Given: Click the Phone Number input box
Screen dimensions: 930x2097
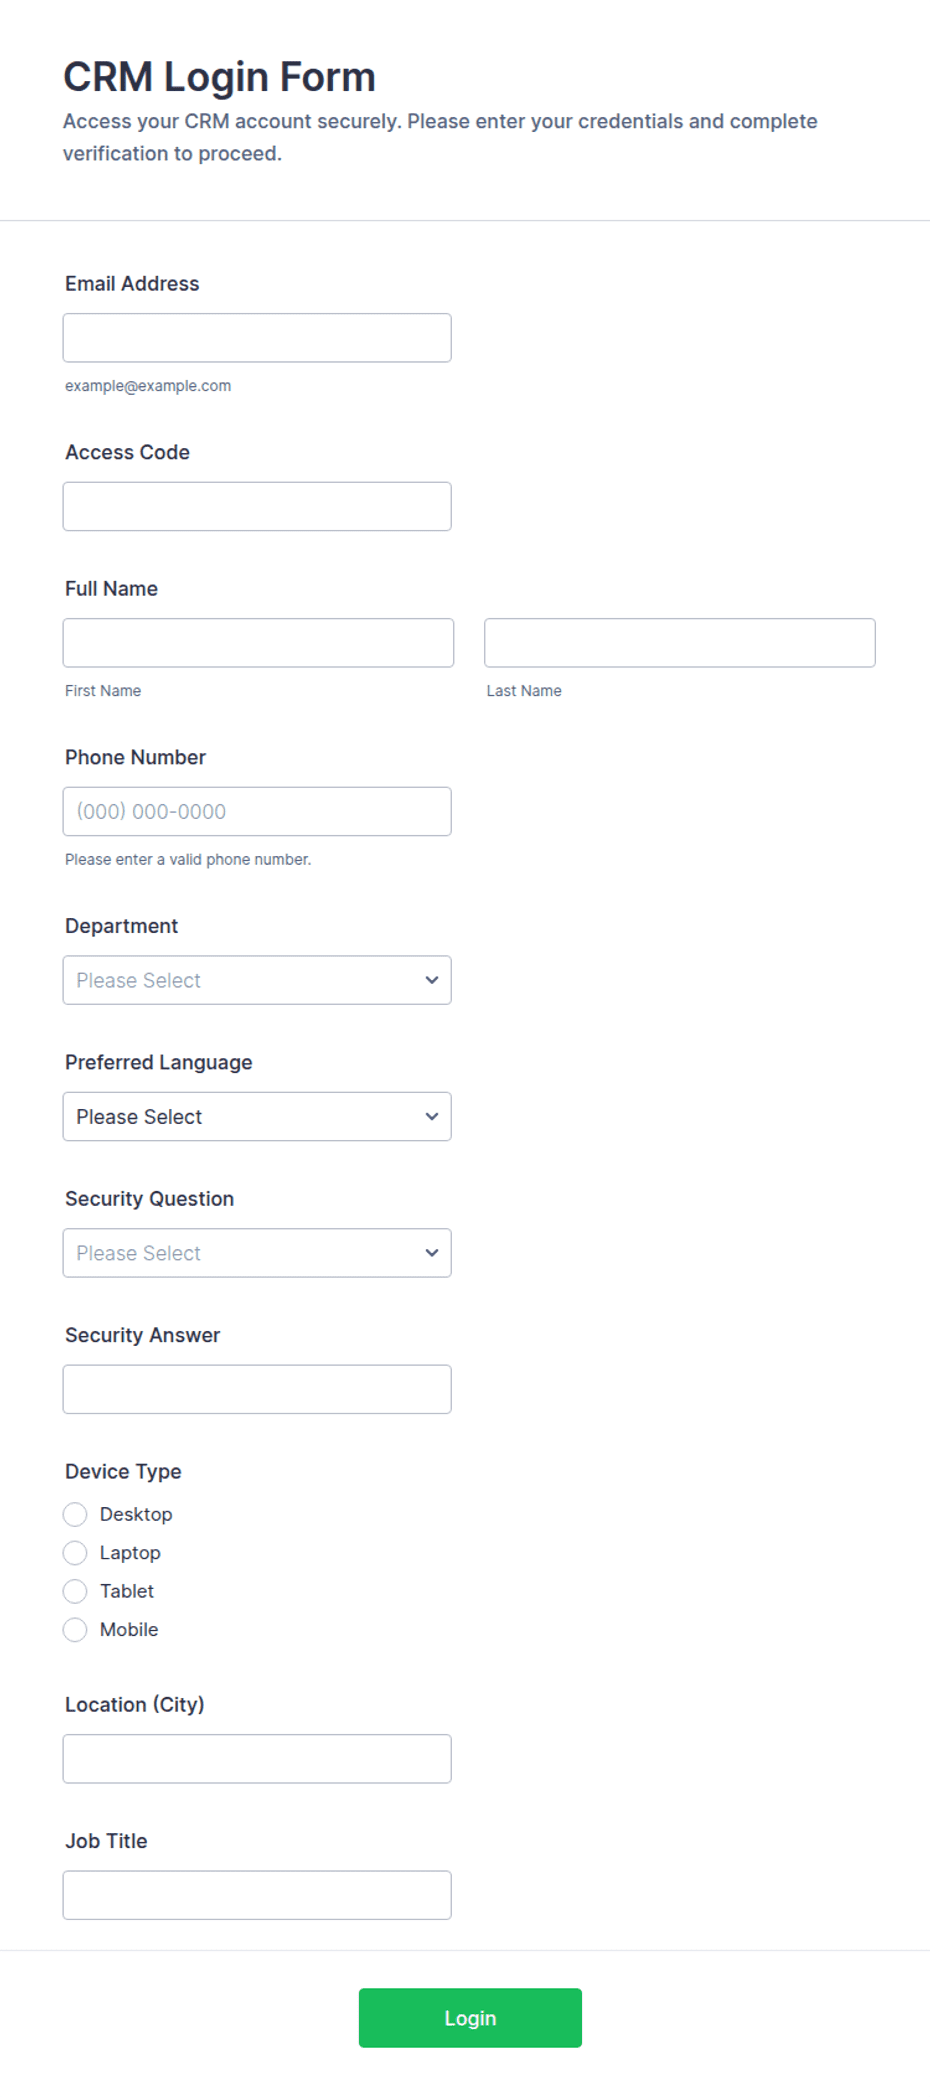Looking at the screenshot, I should click(x=257, y=812).
